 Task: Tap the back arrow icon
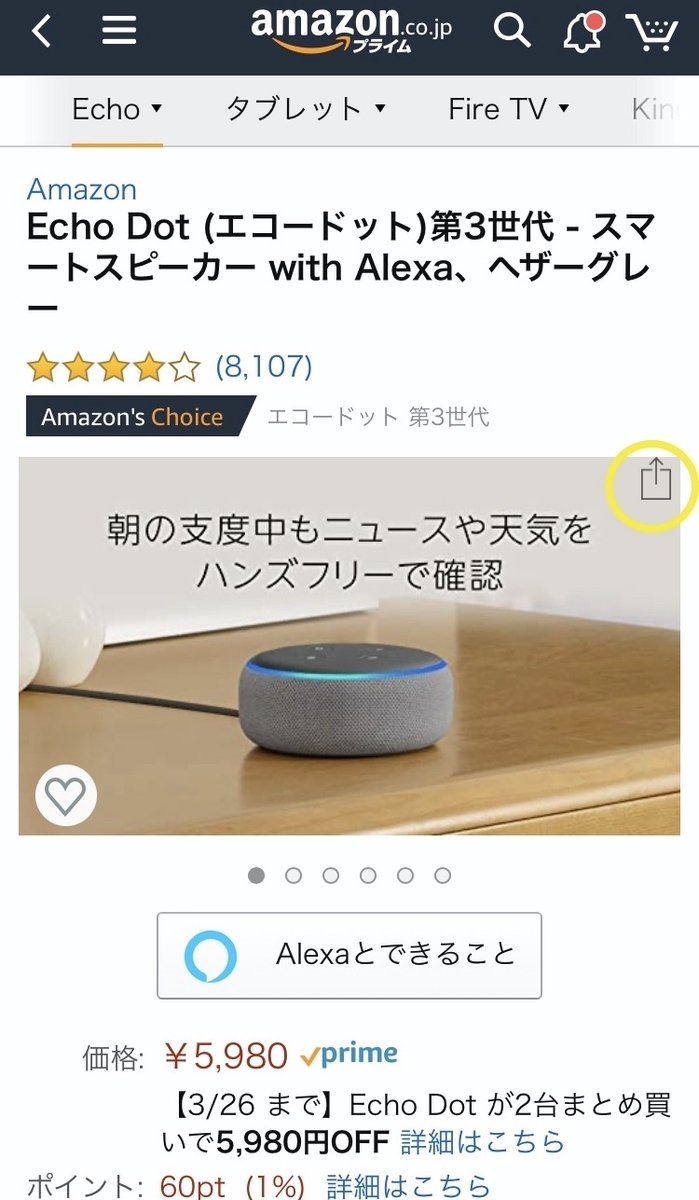(40, 32)
